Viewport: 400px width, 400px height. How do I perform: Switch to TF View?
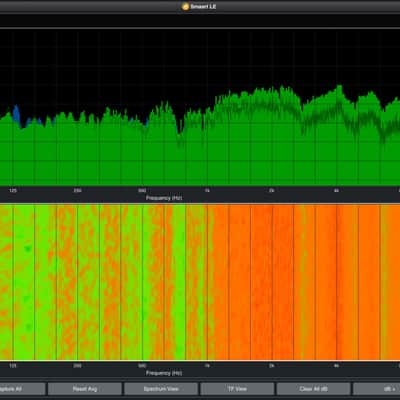click(x=237, y=389)
